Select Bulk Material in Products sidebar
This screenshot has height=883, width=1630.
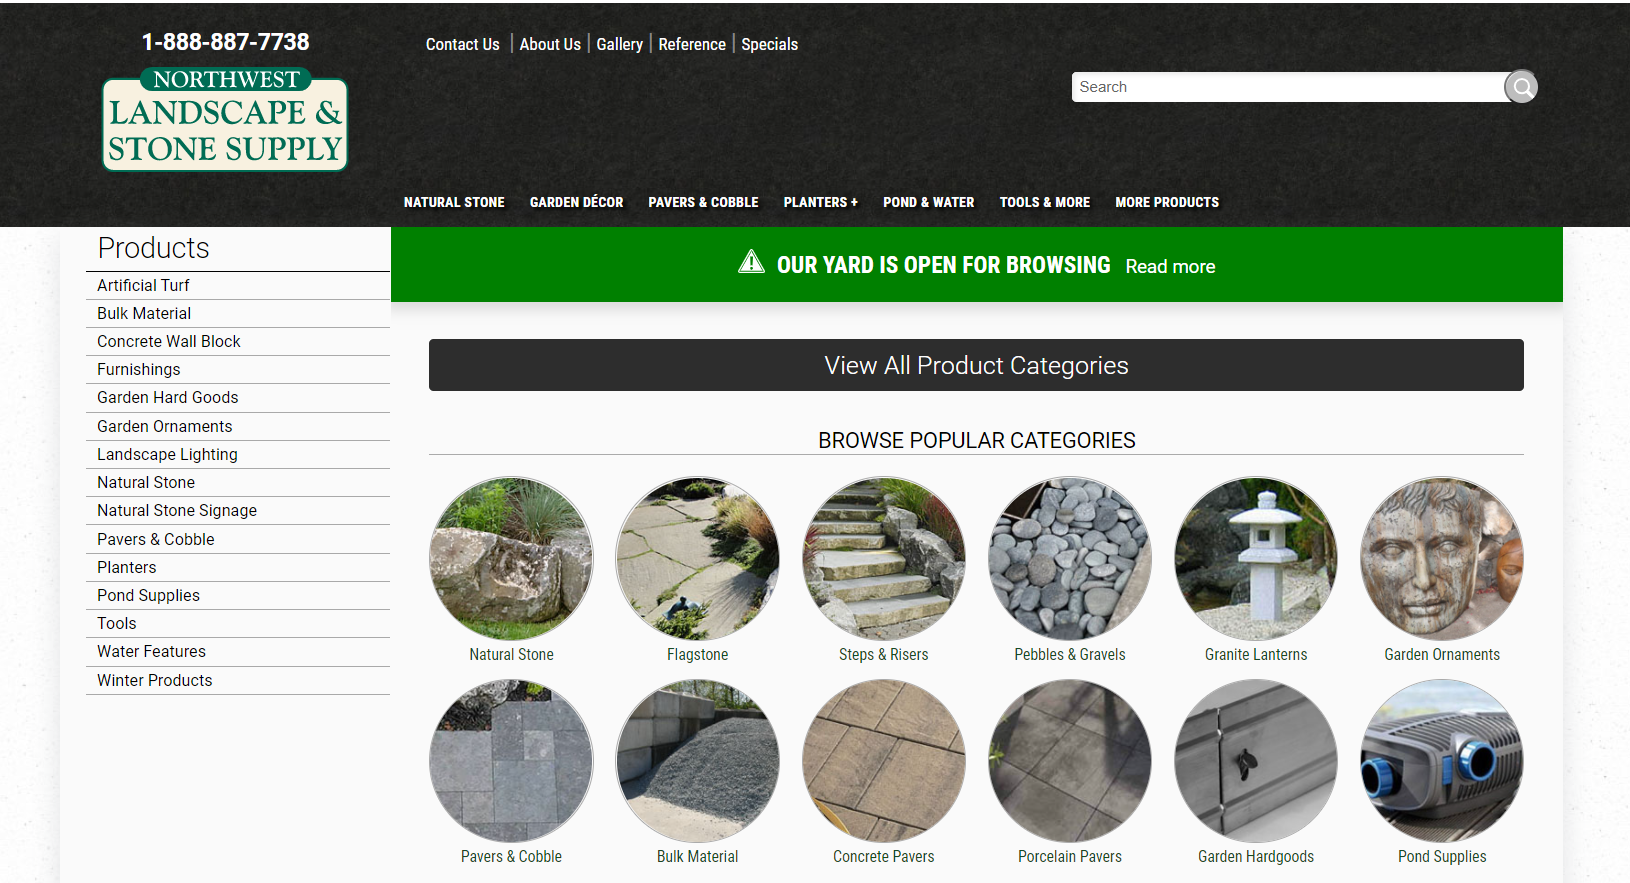pos(238,313)
